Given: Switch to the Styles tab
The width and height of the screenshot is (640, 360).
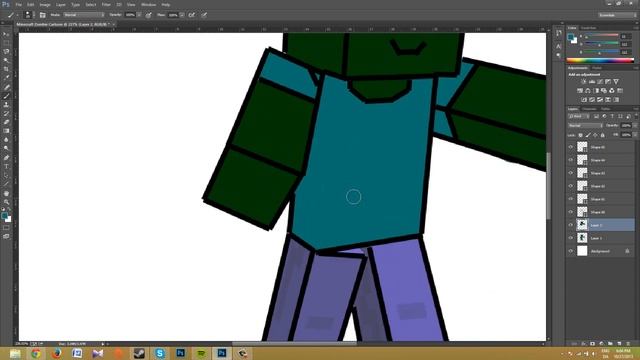Looking at the screenshot, I should point(597,68).
